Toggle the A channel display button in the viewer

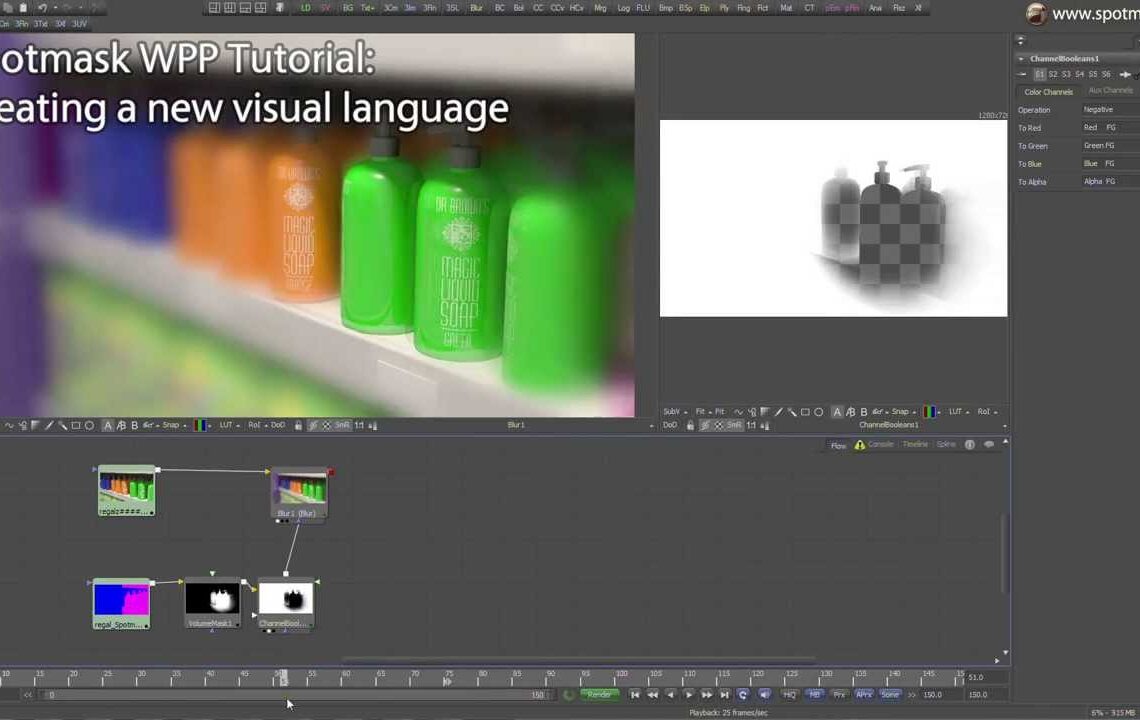click(837, 412)
